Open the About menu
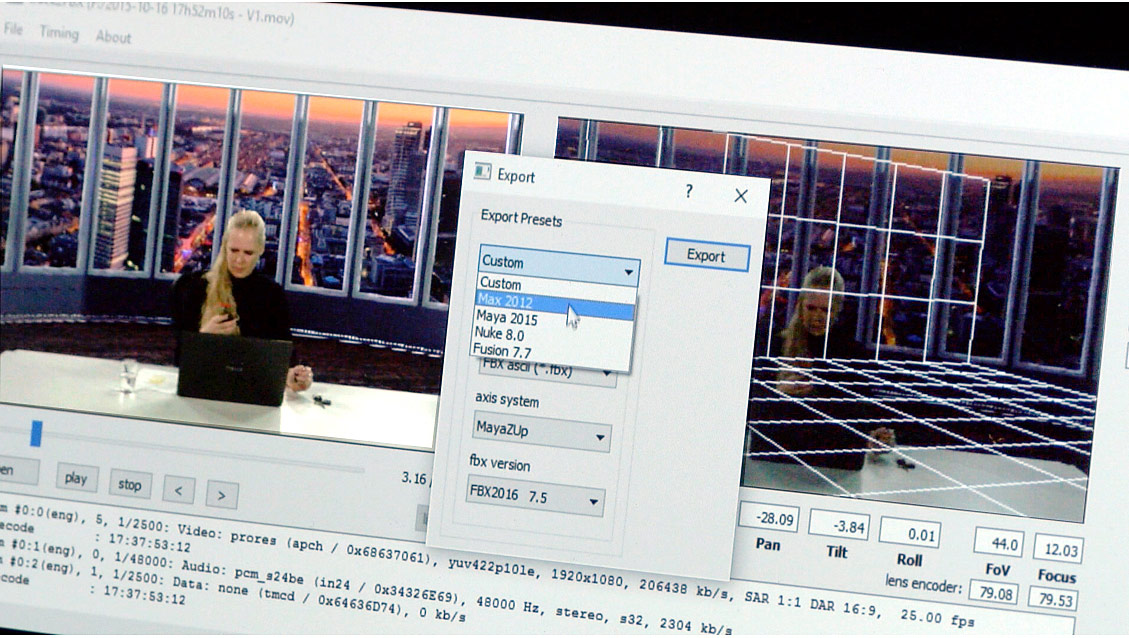Image resolution: width=1129 pixels, height=638 pixels. [113, 37]
